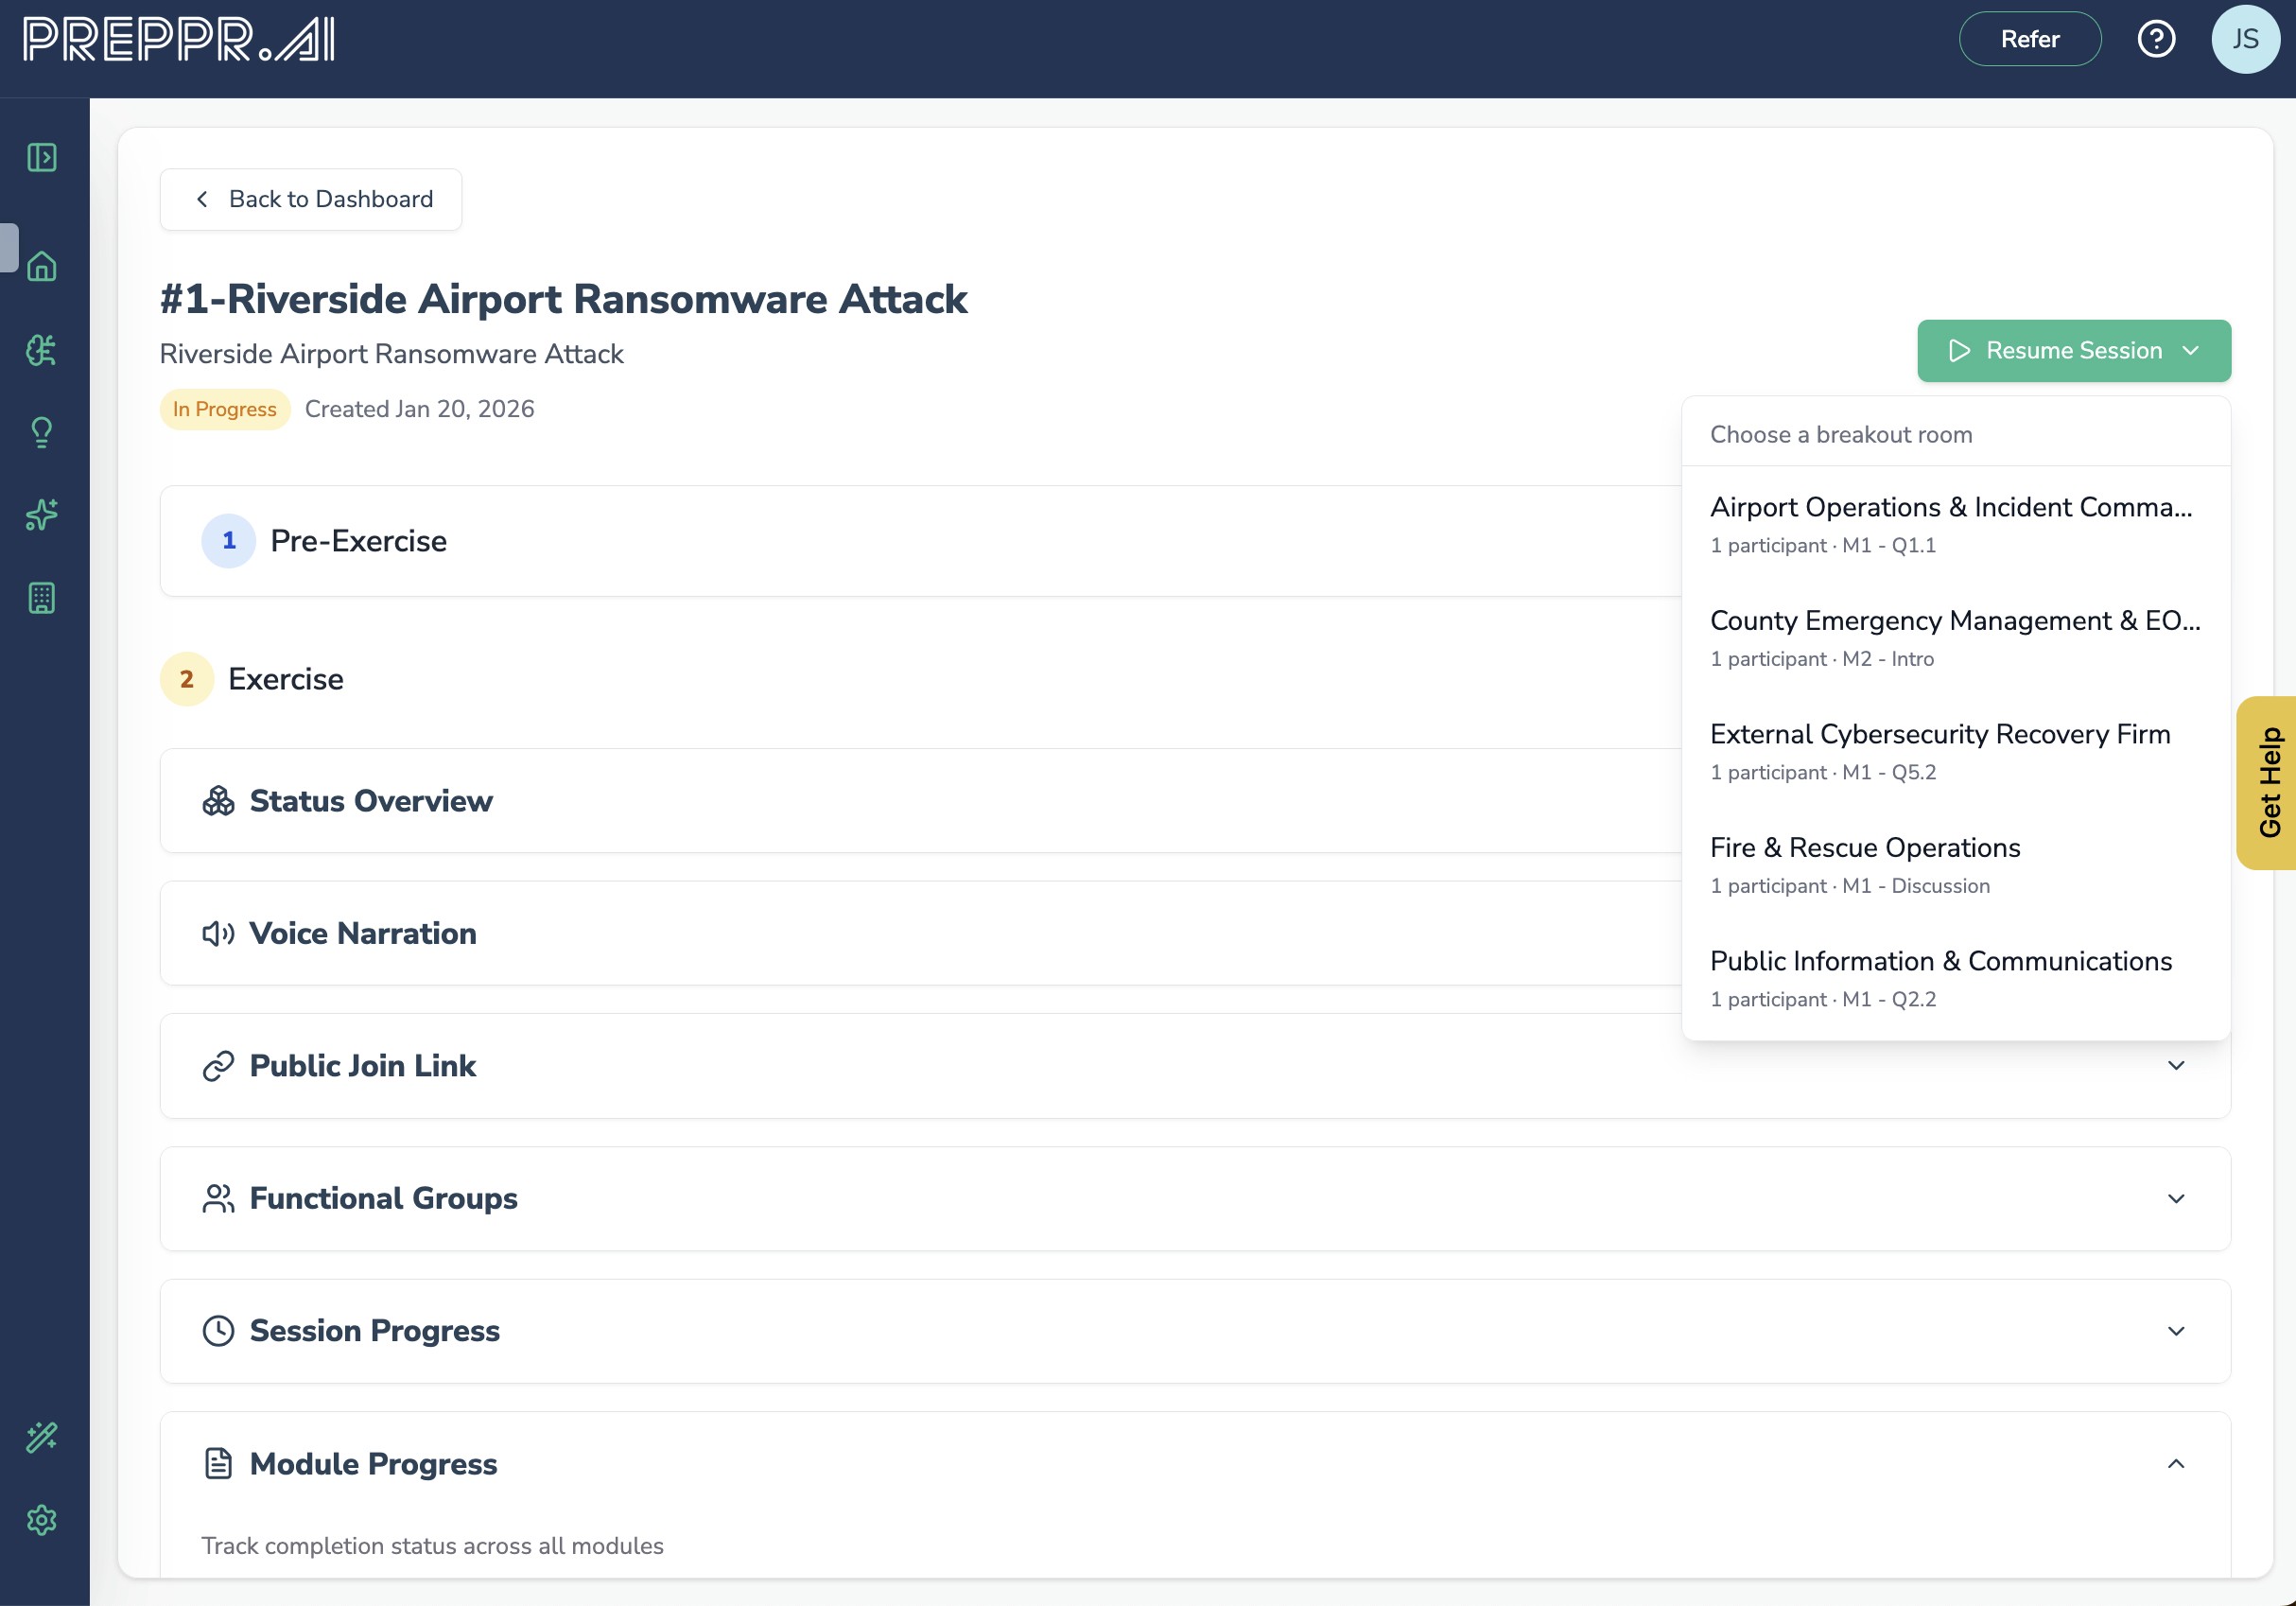Click the help question mark icon
This screenshot has width=2296, height=1606.
[2156, 40]
